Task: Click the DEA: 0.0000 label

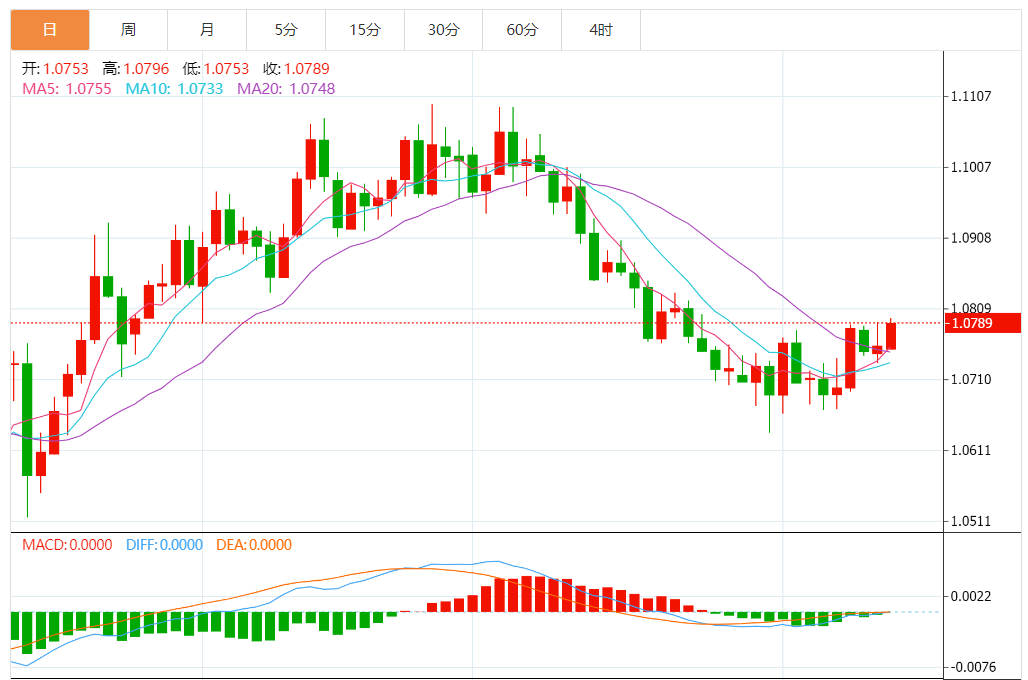Action: tap(254, 545)
